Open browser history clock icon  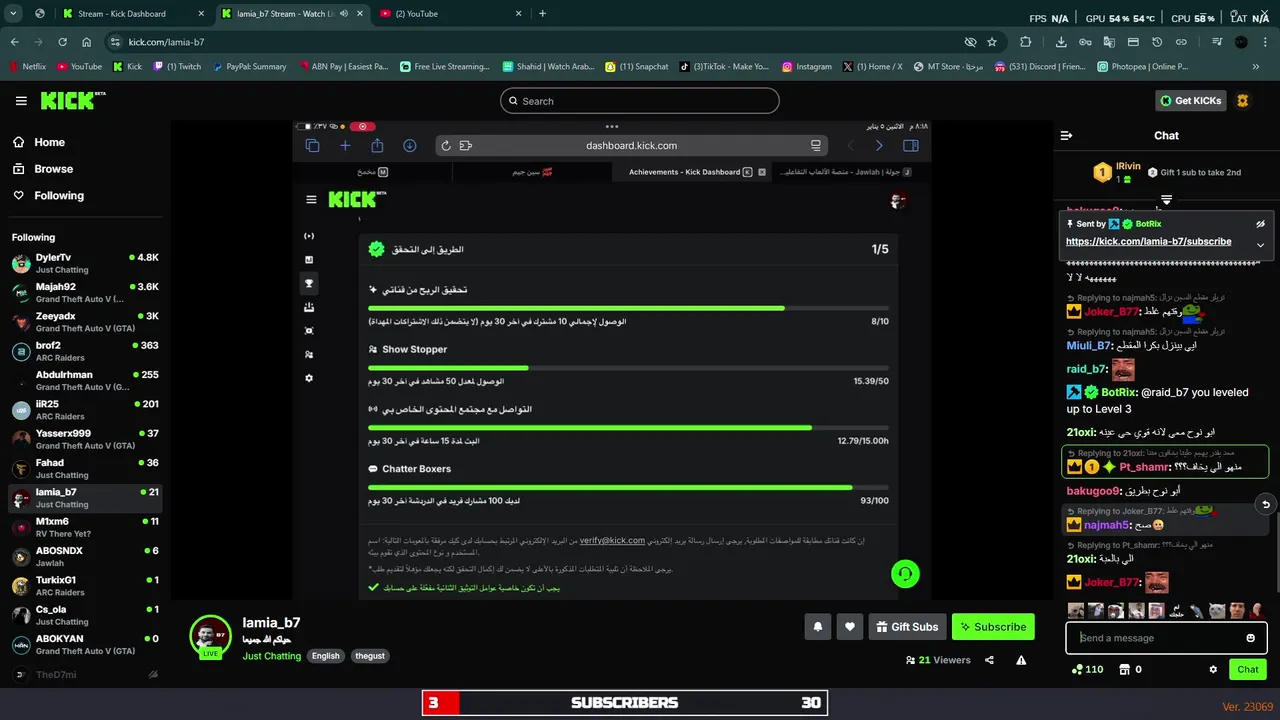tap(1157, 42)
